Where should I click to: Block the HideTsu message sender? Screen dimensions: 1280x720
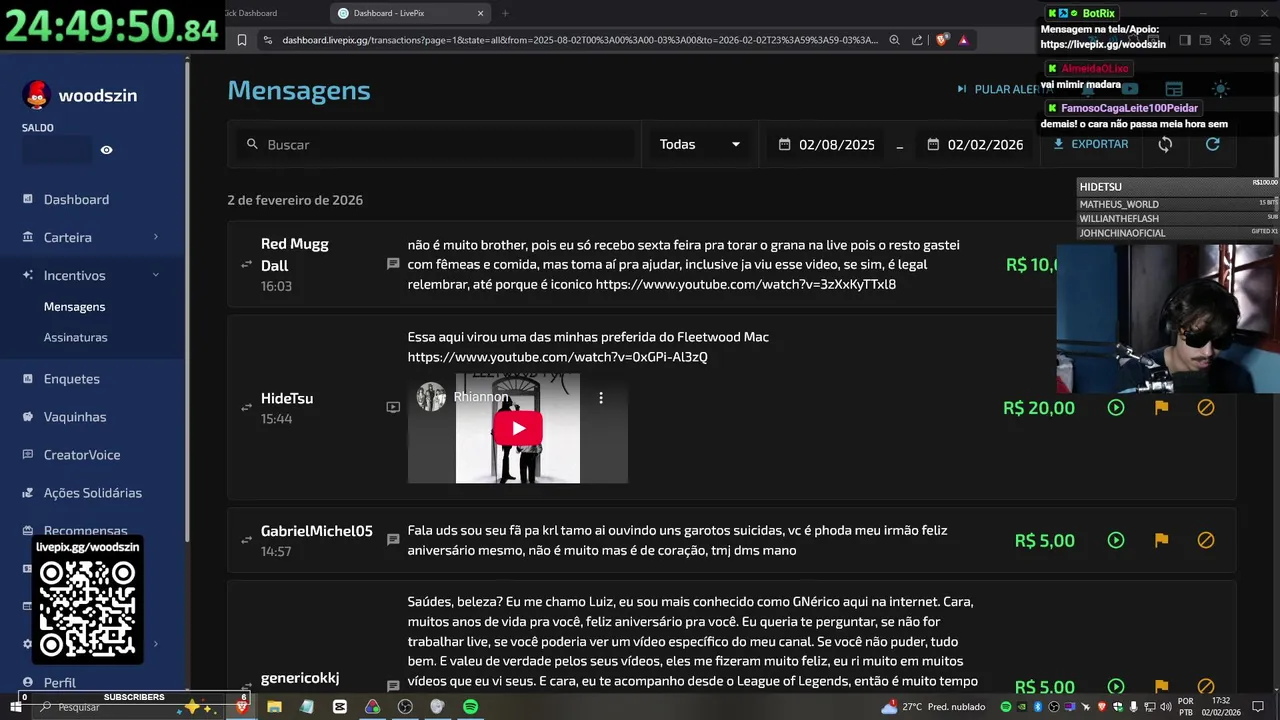coord(1206,407)
